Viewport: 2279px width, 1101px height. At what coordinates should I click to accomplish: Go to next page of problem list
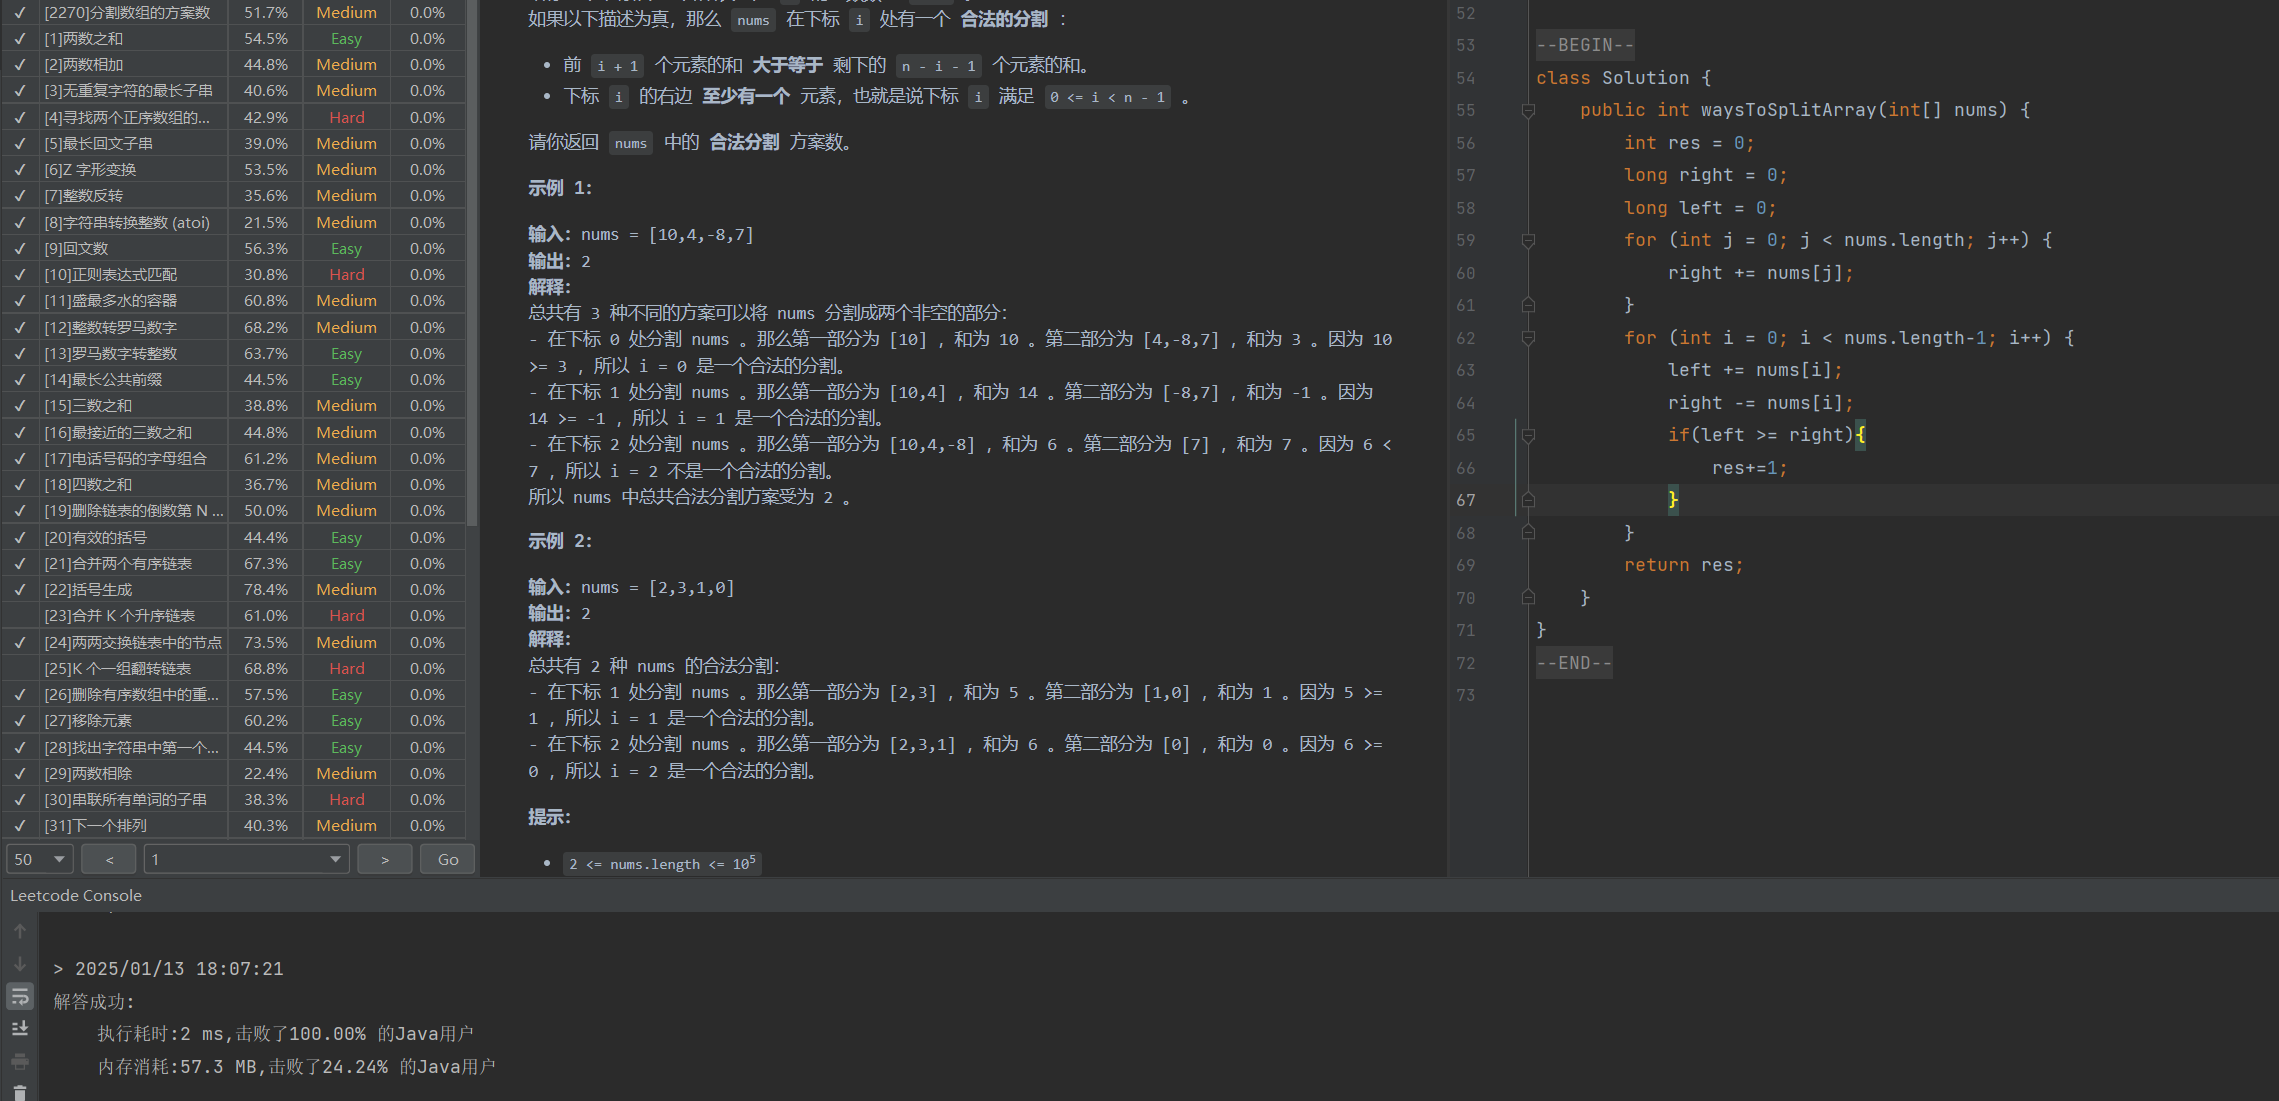tap(385, 859)
